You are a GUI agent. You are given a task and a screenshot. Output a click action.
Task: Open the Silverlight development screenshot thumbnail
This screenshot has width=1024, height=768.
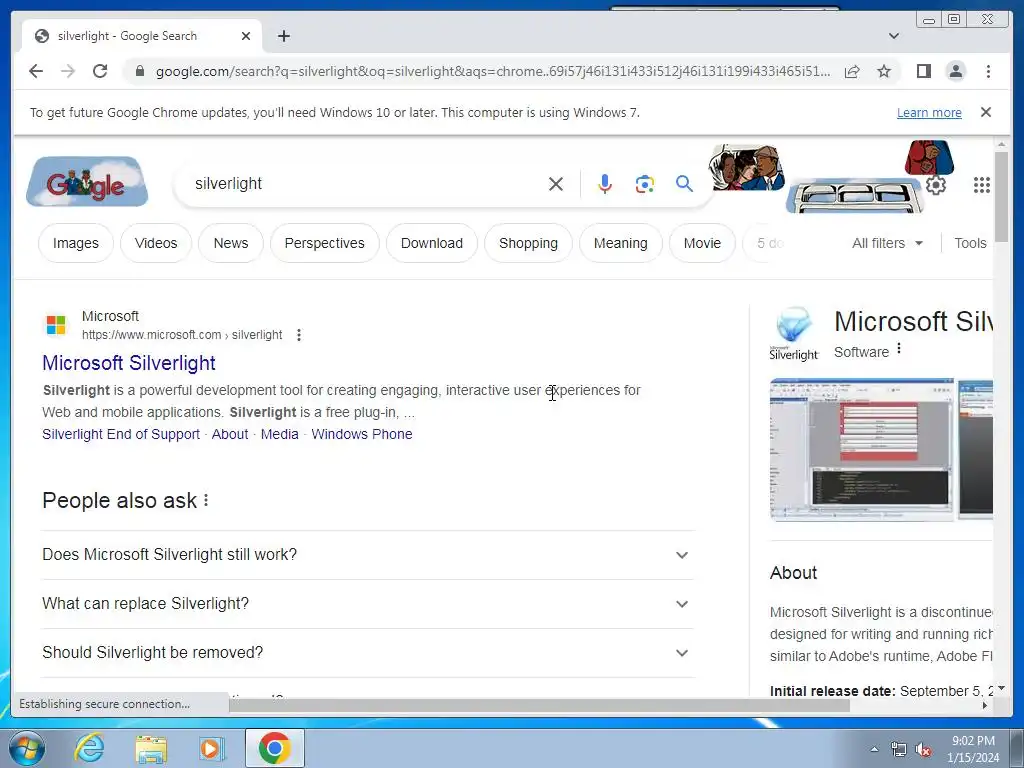pyautogui.click(x=861, y=449)
